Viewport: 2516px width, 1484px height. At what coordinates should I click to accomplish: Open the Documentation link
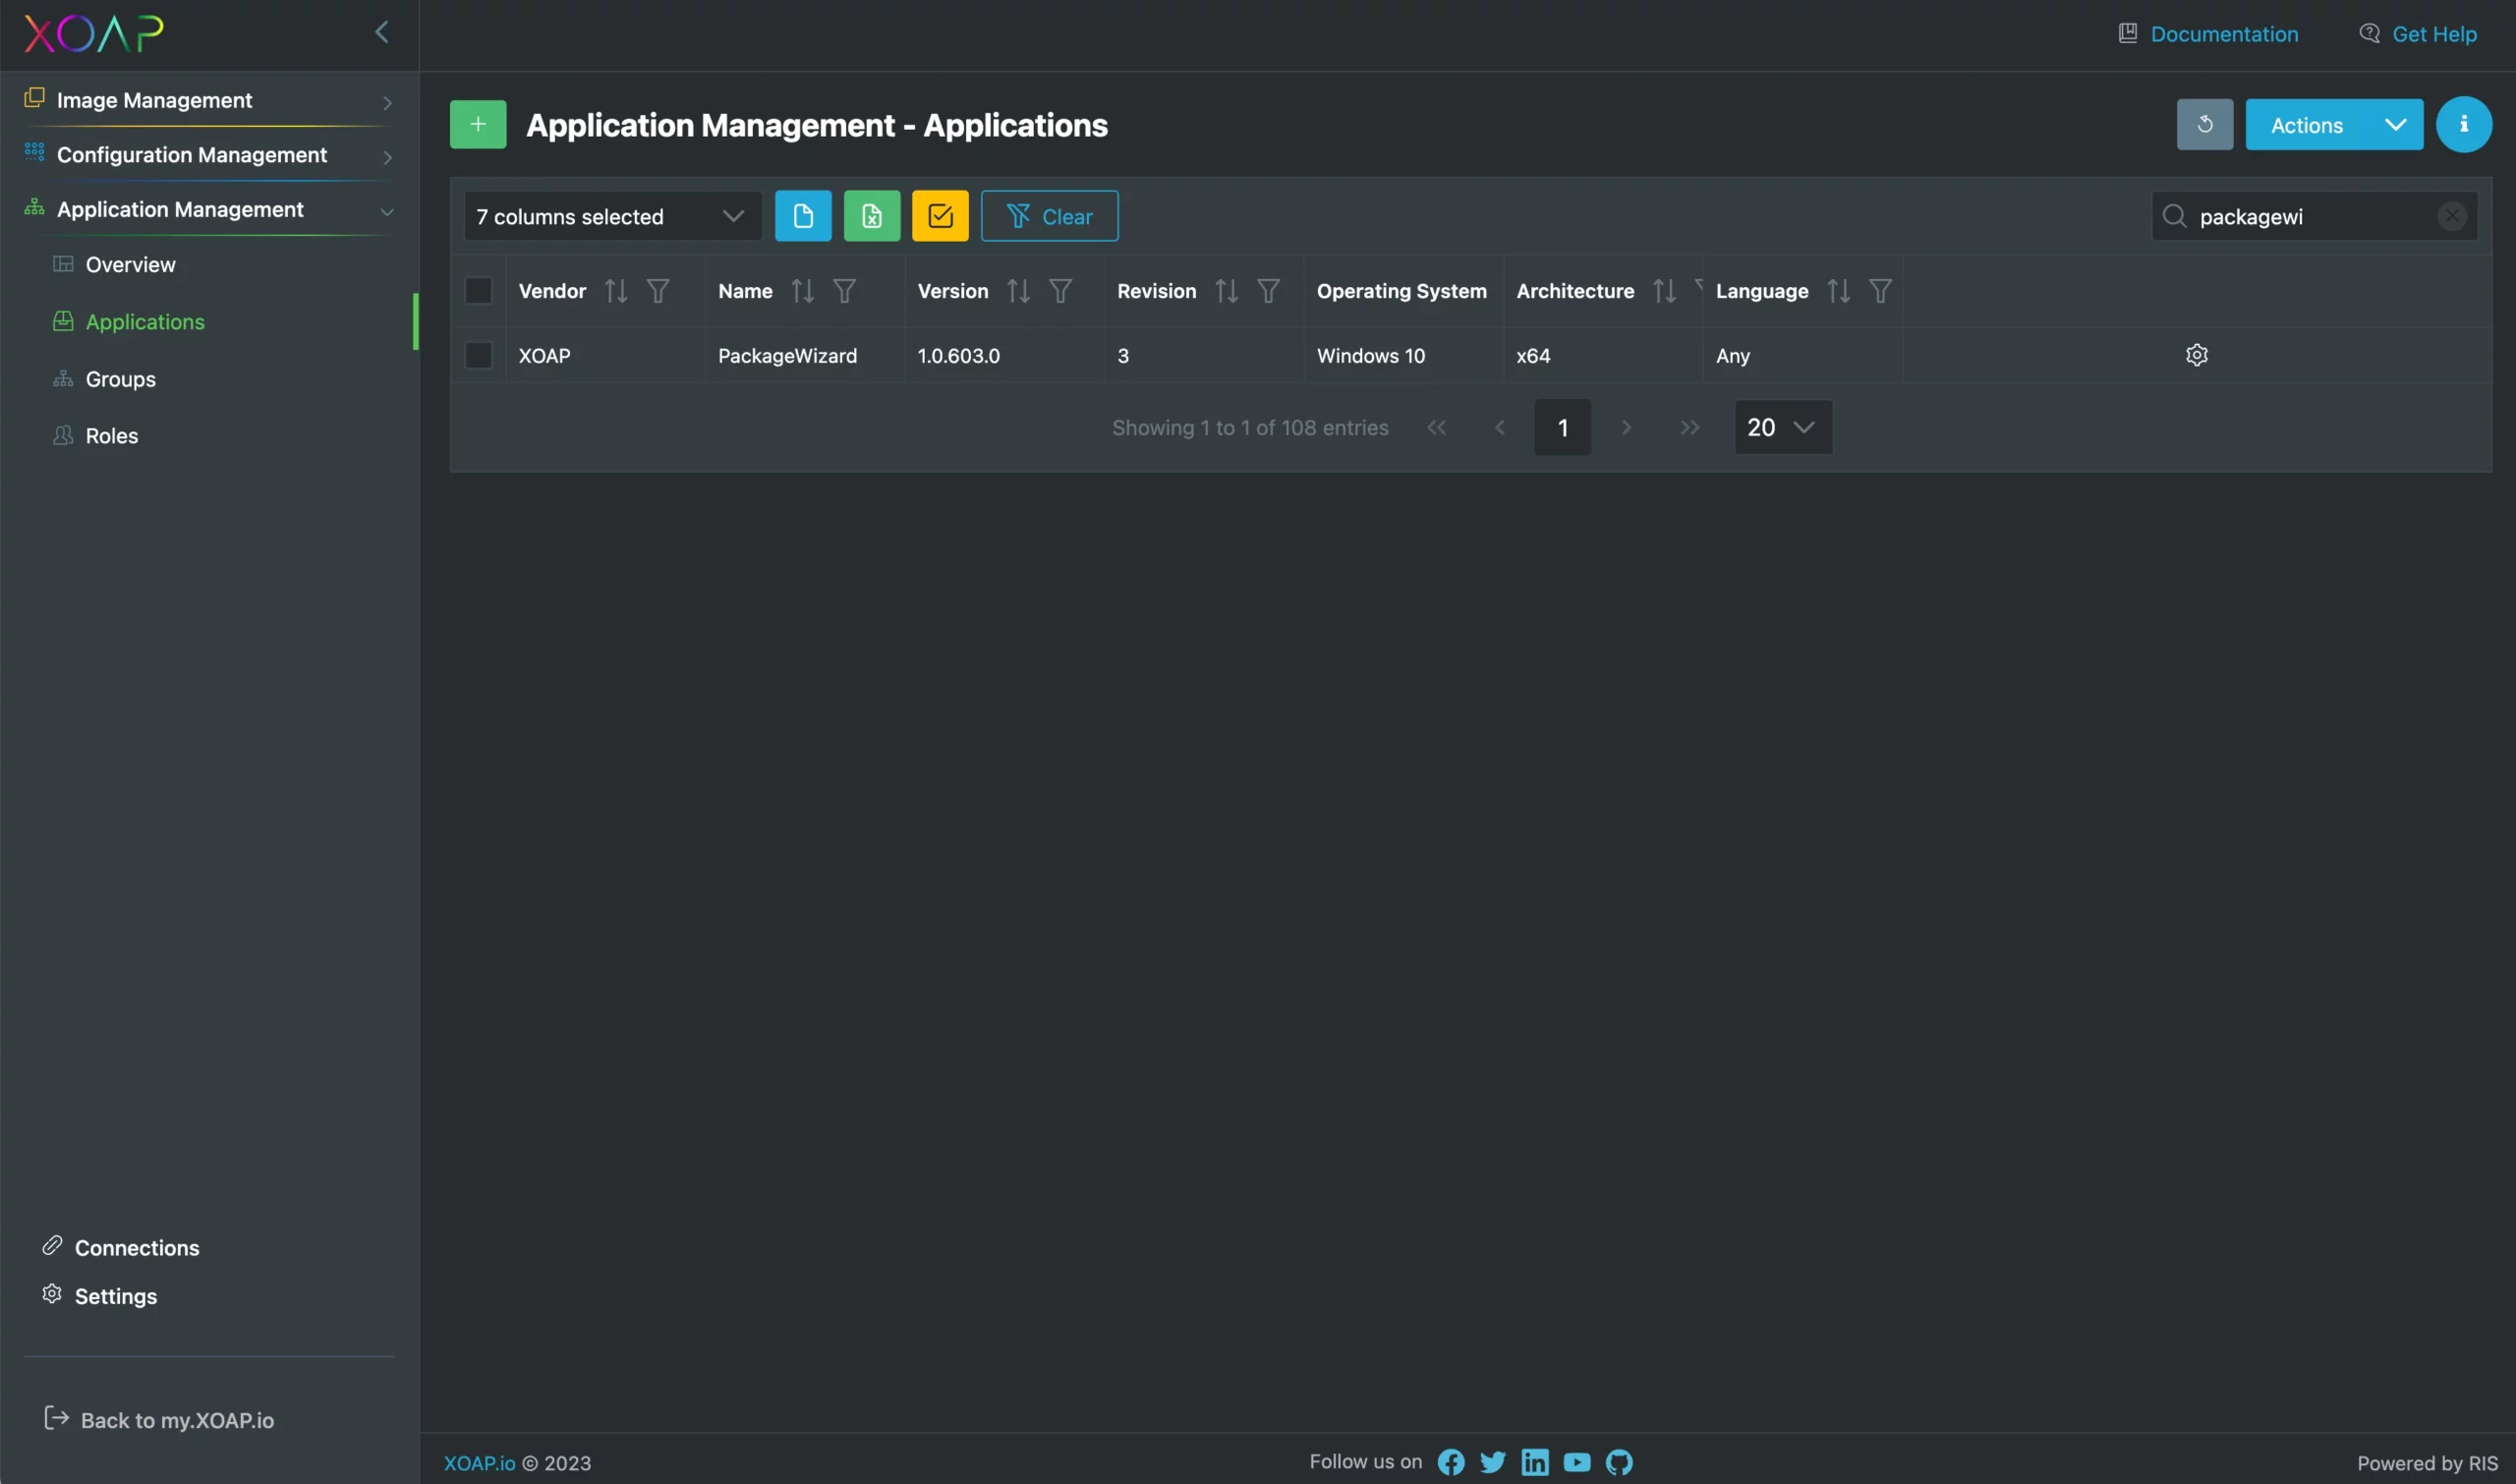(2208, 33)
